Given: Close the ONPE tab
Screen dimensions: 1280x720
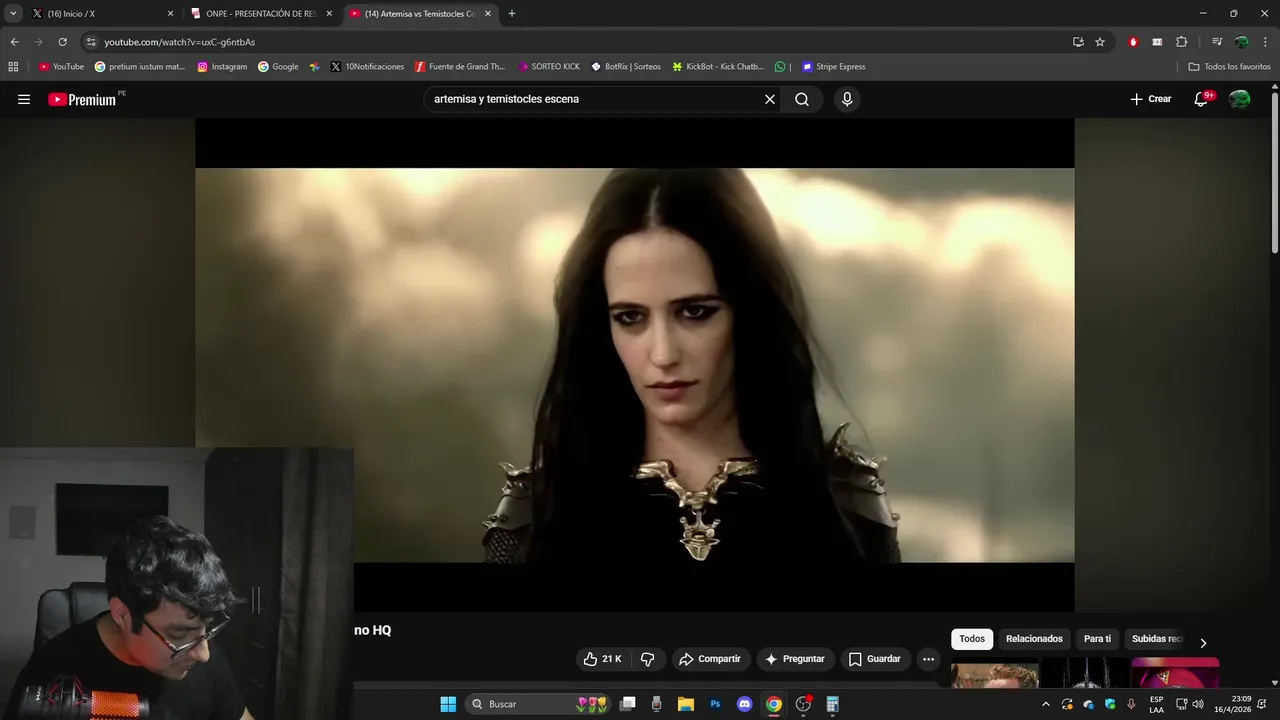Looking at the screenshot, I should pos(329,14).
